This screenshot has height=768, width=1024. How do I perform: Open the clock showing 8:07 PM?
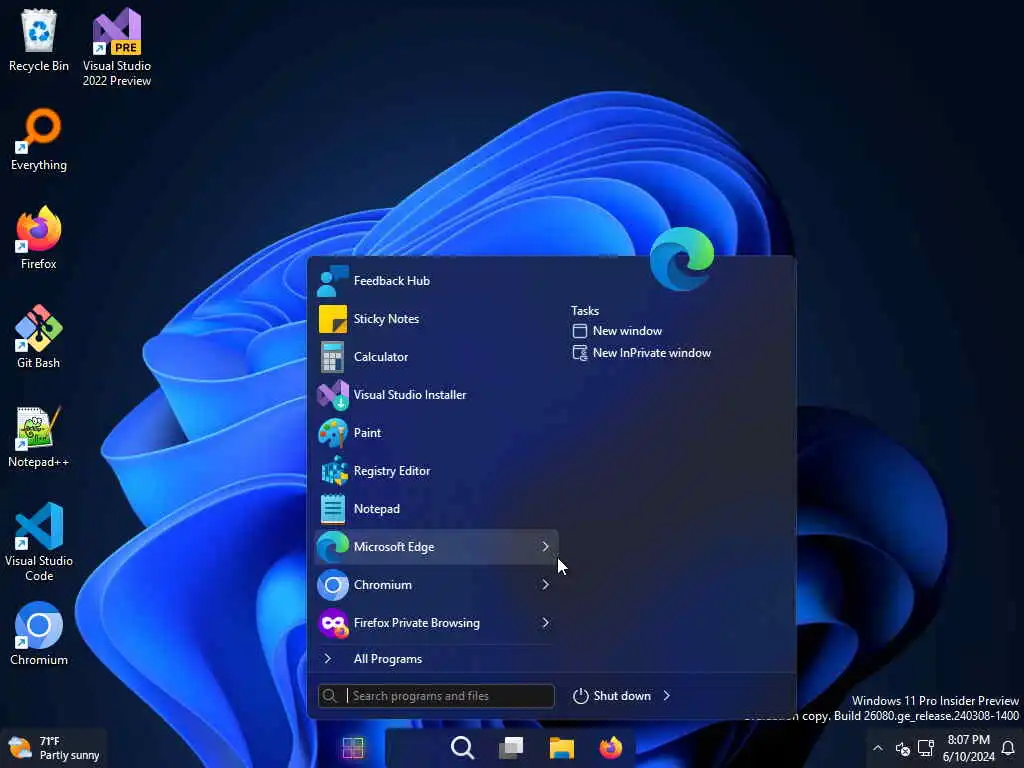click(x=968, y=748)
